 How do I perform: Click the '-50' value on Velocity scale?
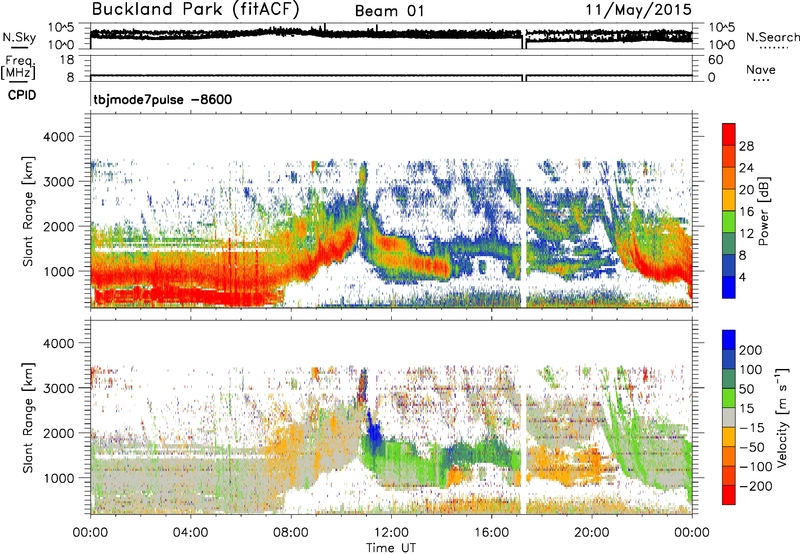(x=751, y=447)
